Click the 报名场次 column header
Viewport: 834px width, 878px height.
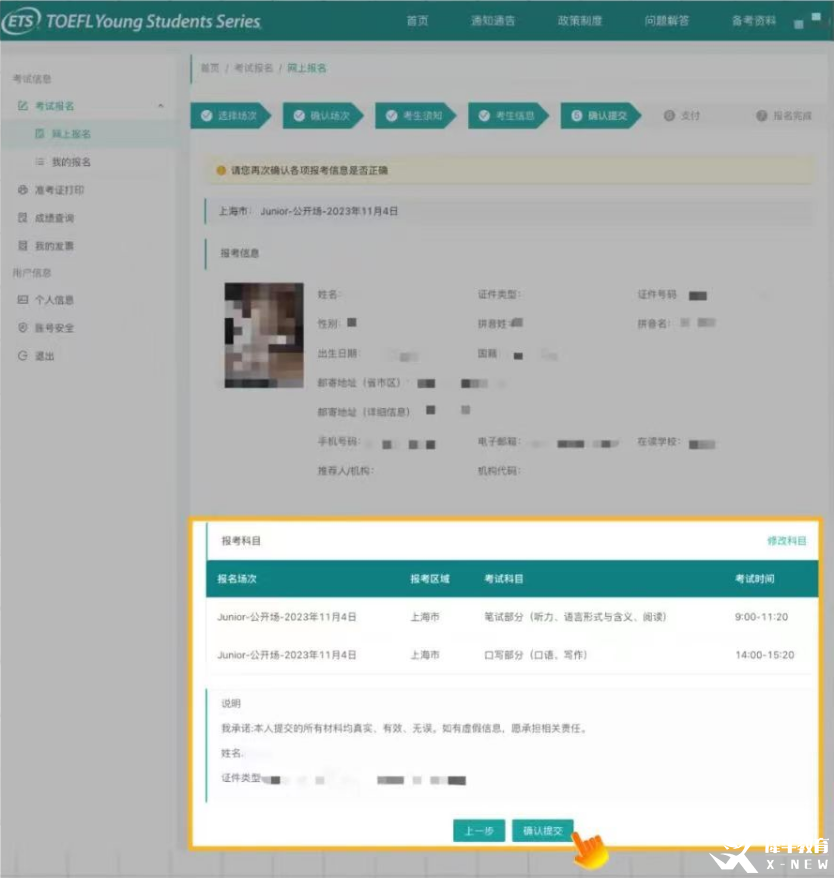coord(237,579)
